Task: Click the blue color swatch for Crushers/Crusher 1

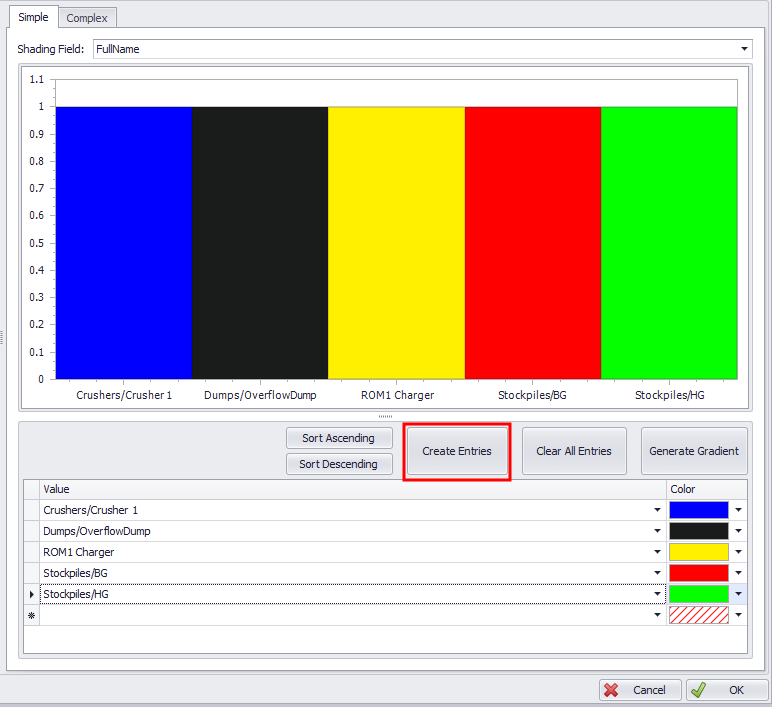Action: point(698,510)
